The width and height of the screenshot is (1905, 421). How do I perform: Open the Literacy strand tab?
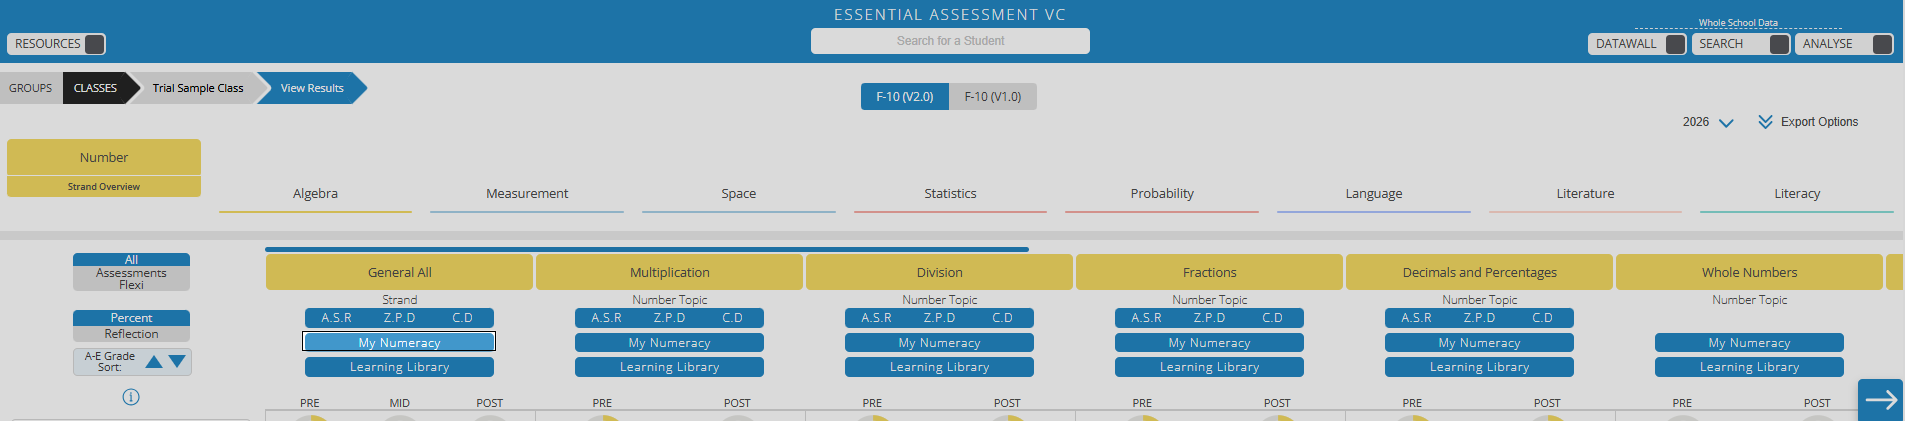coord(1797,194)
